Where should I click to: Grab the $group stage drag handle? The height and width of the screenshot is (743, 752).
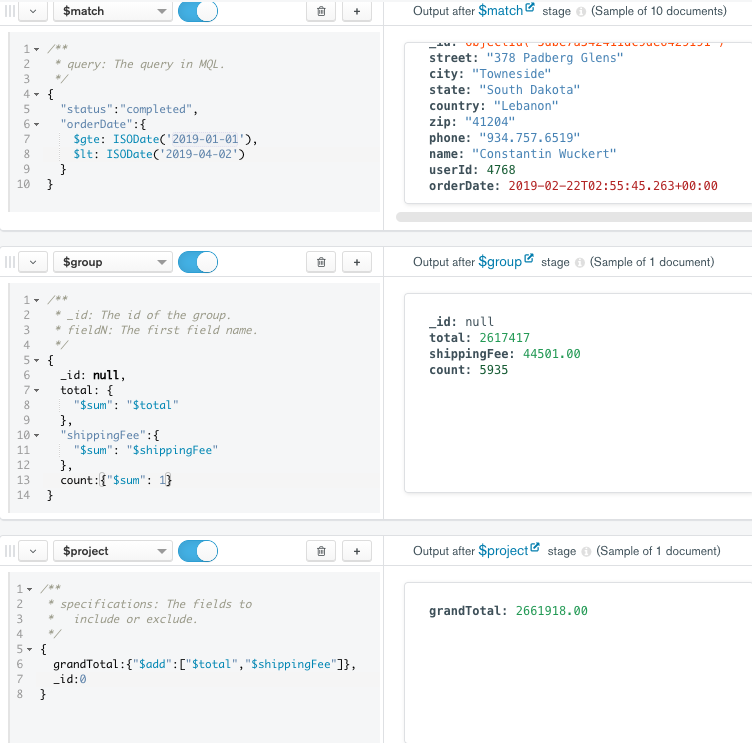pyautogui.click(x=10, y=262)
